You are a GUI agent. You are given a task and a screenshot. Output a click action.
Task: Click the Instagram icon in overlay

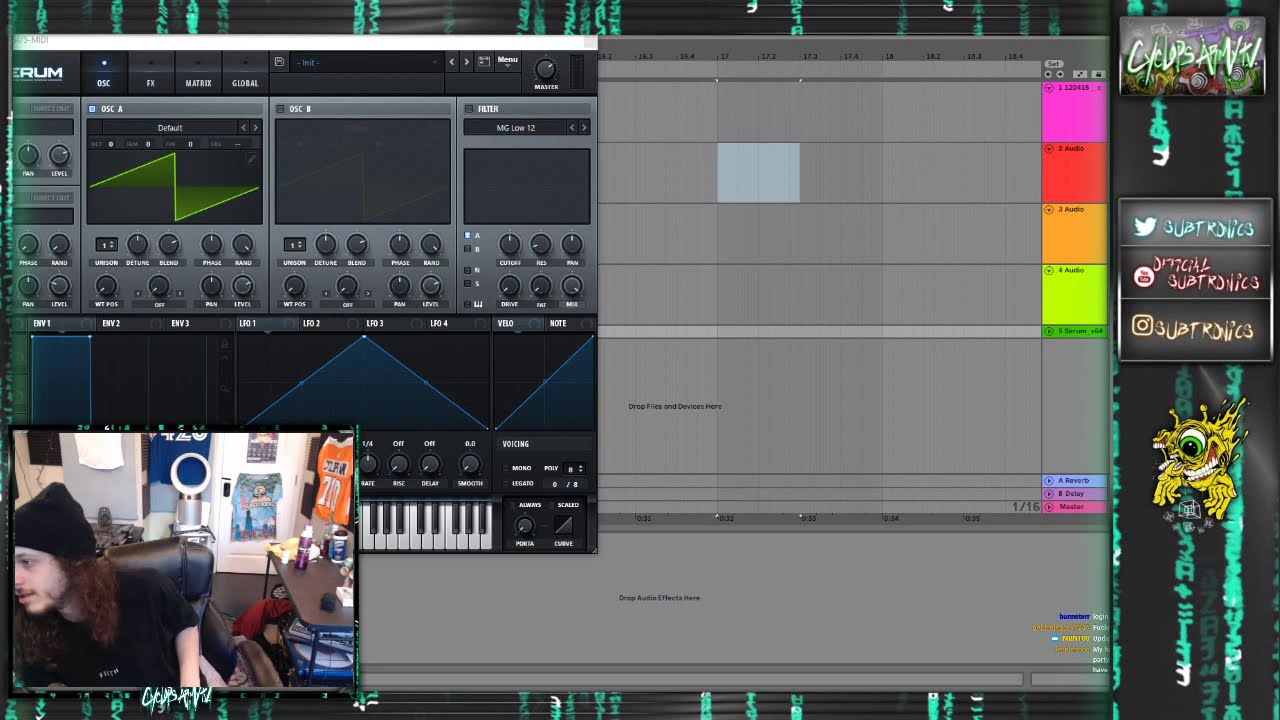click(x=1144, y=325)
